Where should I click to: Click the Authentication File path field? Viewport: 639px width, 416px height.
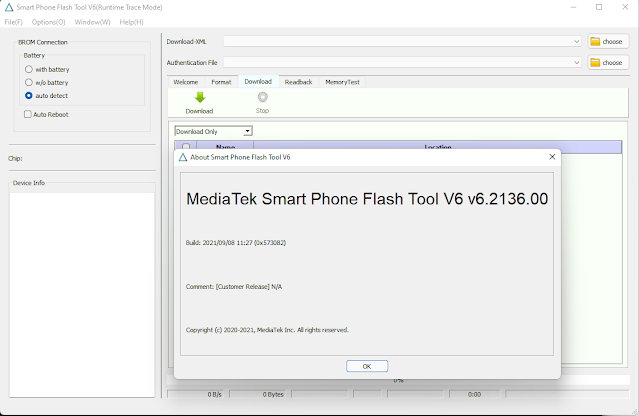(x=402, y=62)
